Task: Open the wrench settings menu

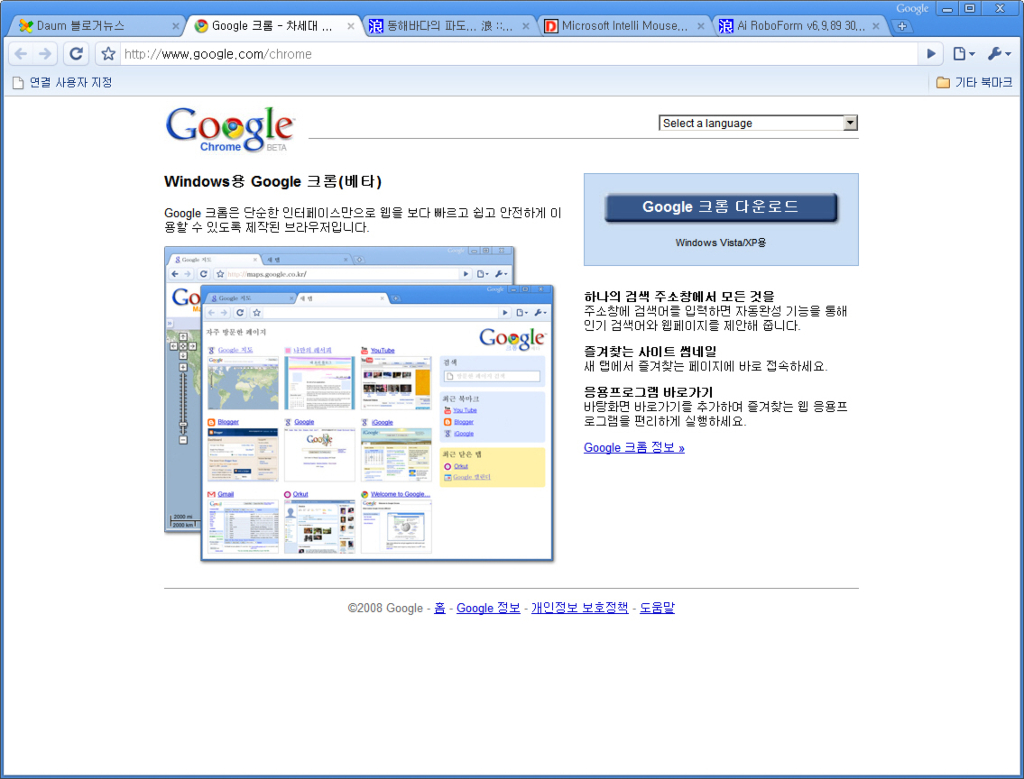Action: point(999,54)
